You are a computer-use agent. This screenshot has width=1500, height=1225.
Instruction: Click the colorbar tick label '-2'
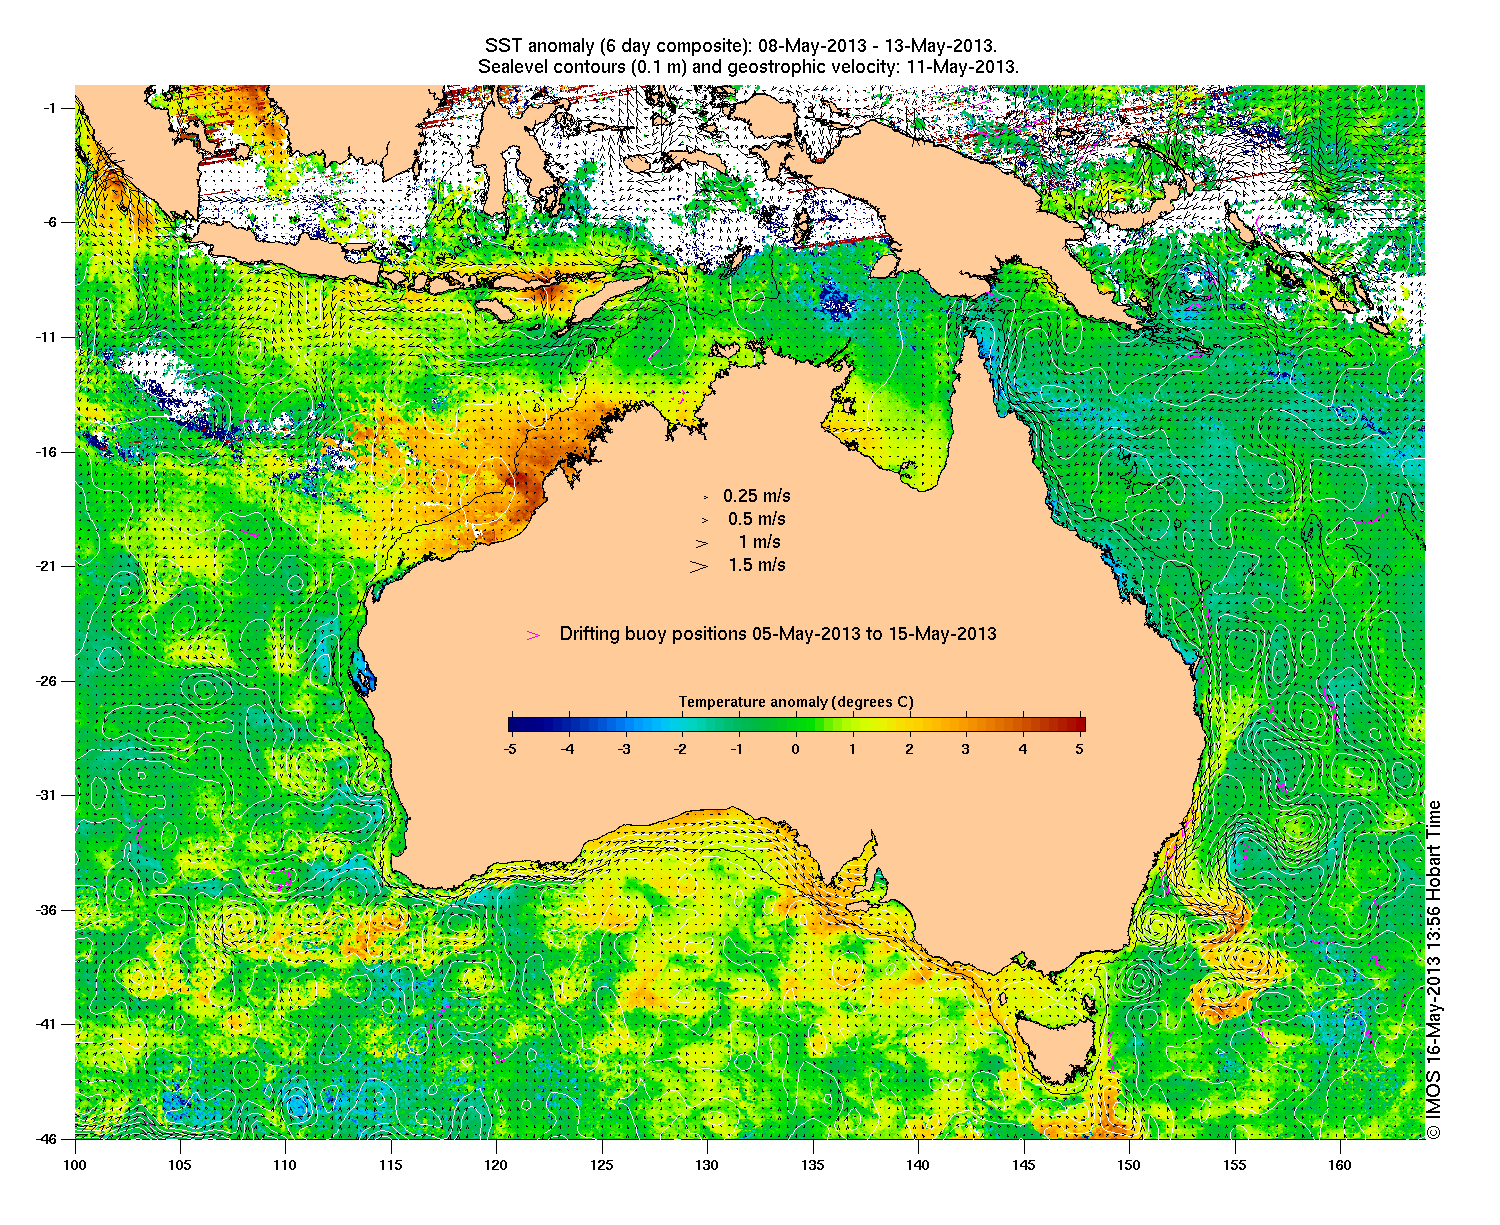tap(681, 748)
